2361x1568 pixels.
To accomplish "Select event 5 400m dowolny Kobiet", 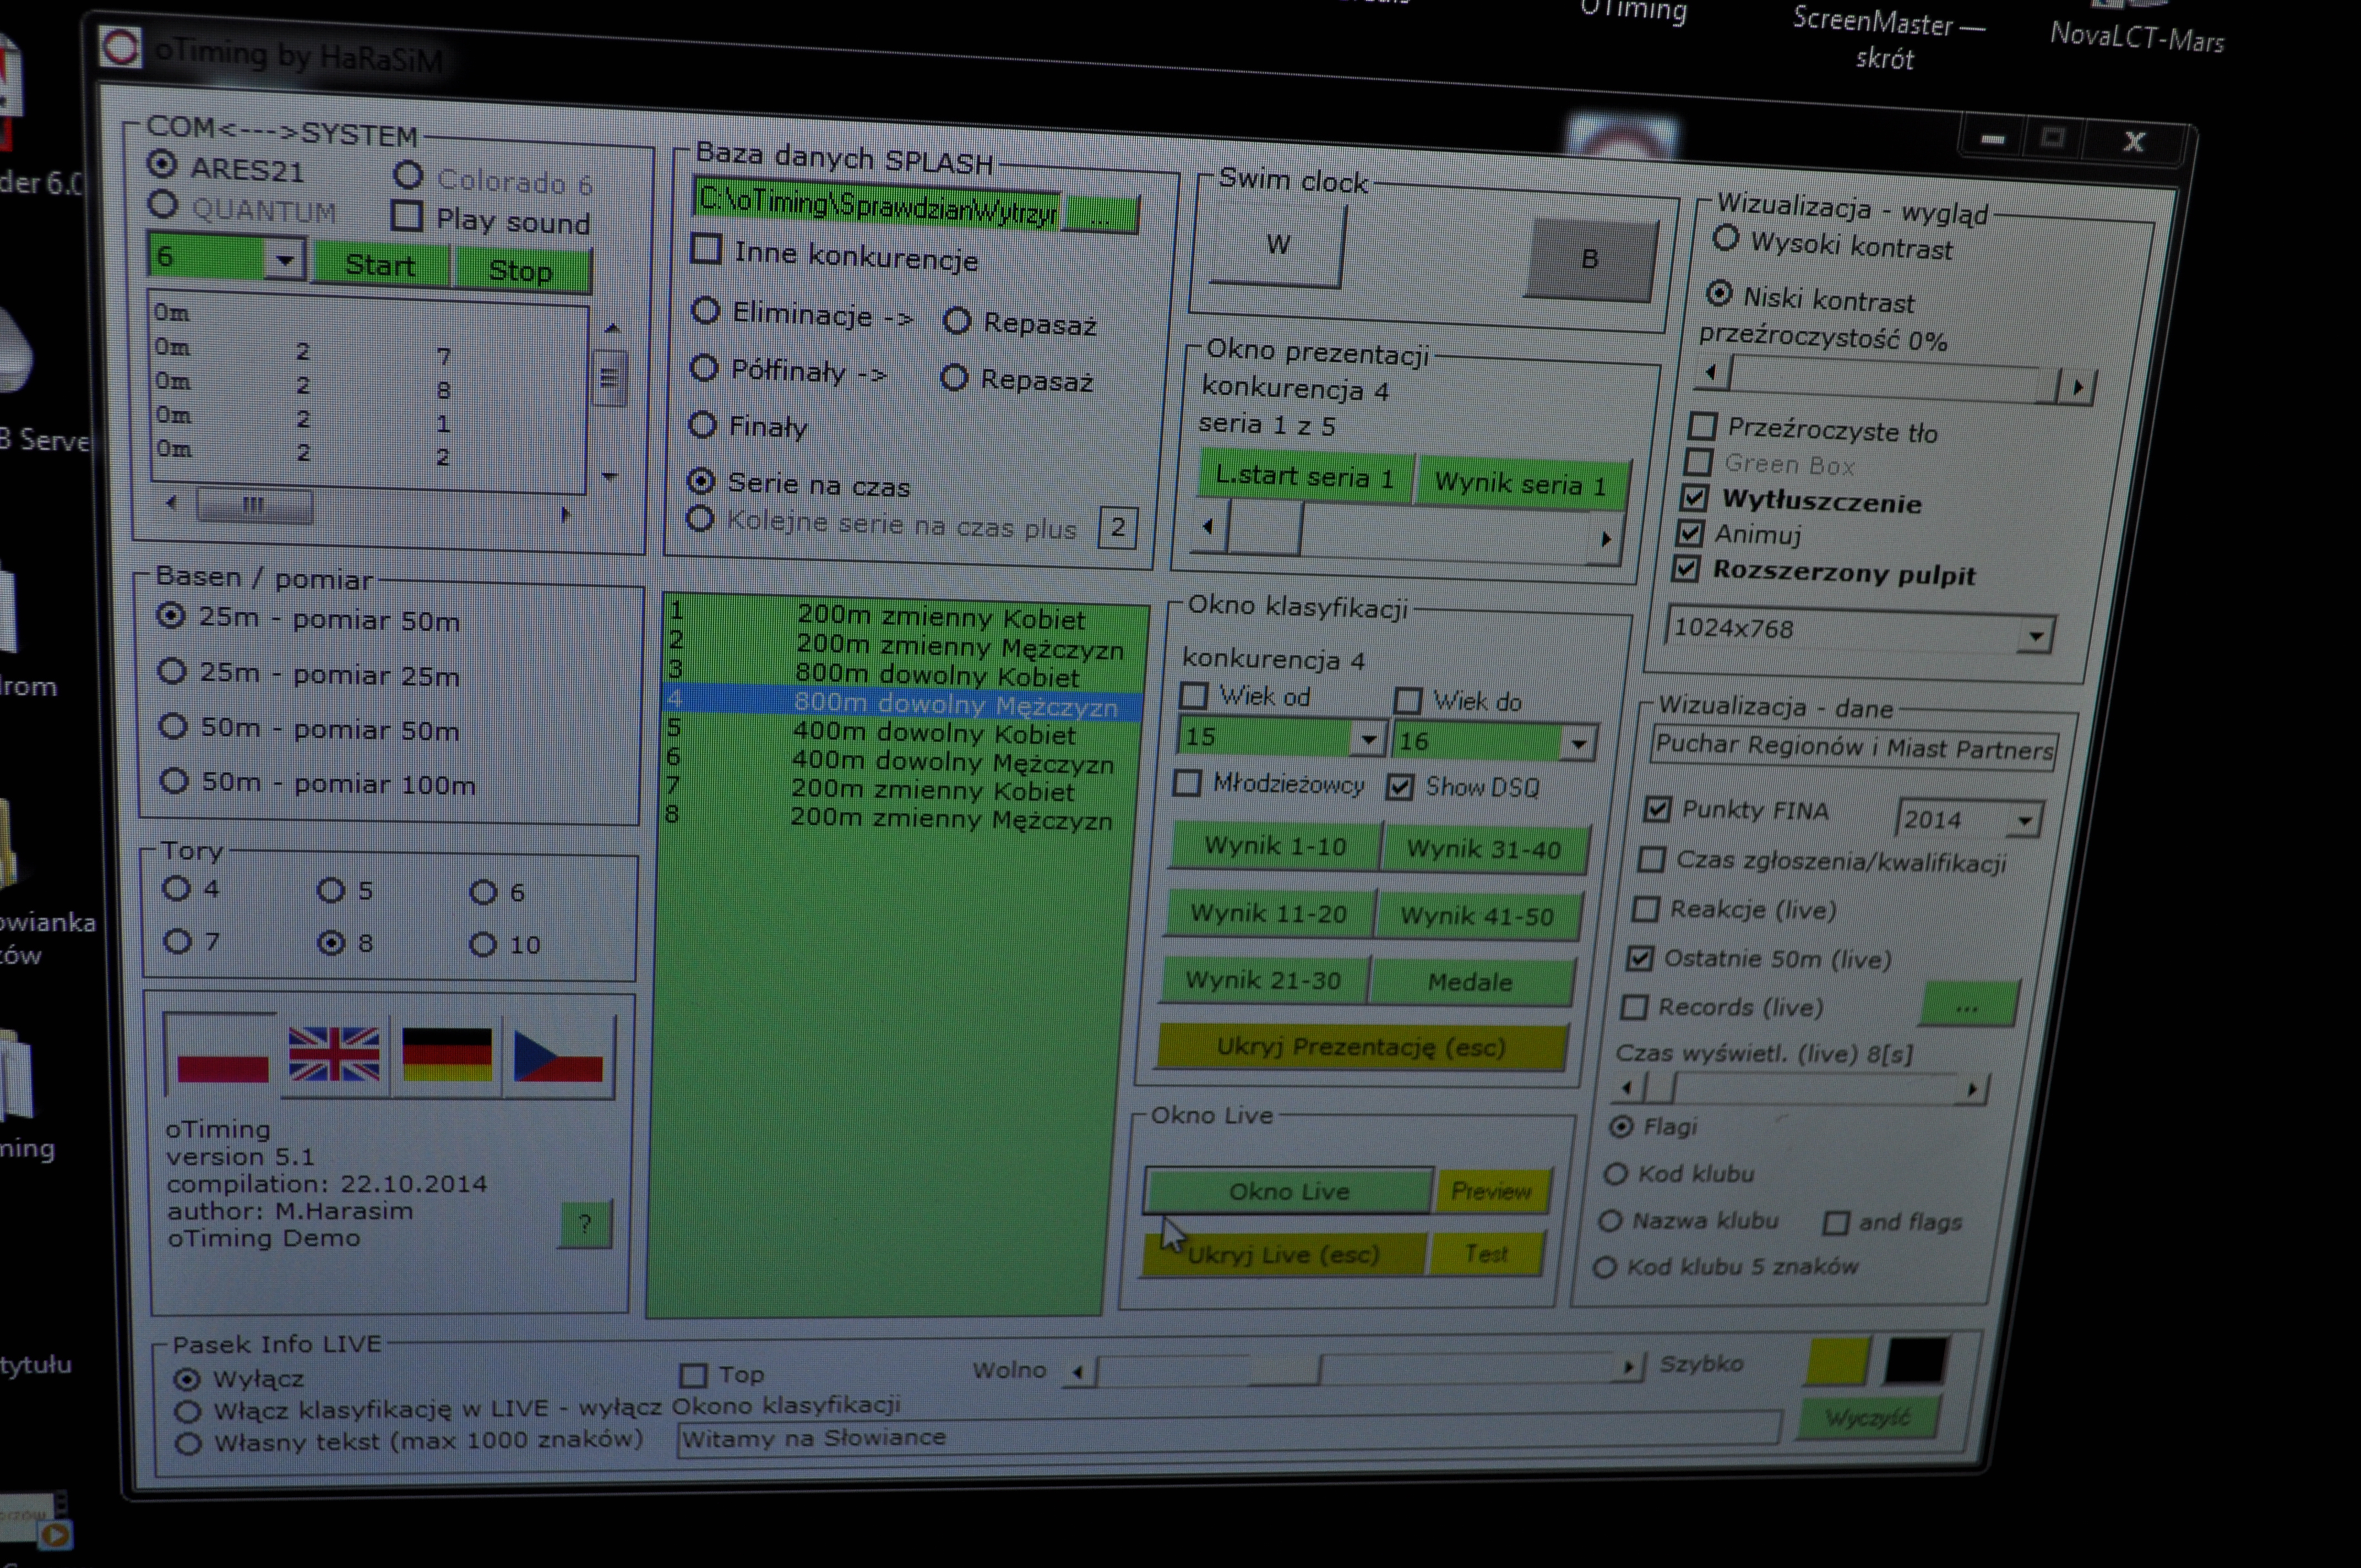I will click(x=901, y=732).
